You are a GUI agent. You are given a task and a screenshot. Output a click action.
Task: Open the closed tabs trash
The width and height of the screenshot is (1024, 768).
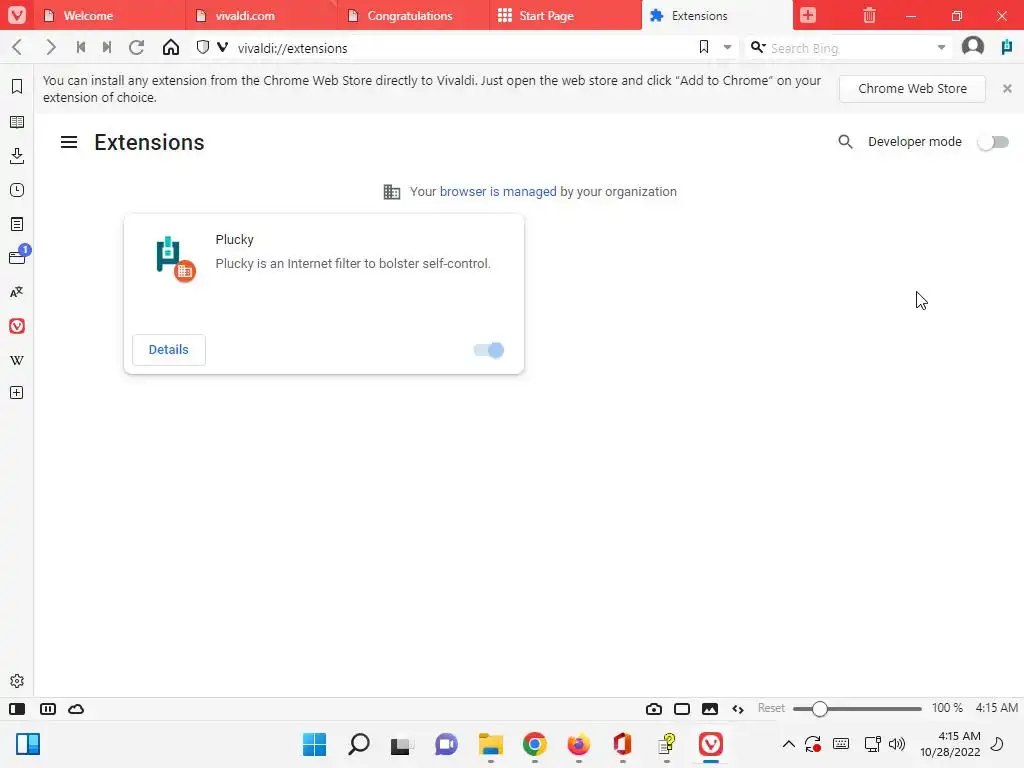(869, 15)
